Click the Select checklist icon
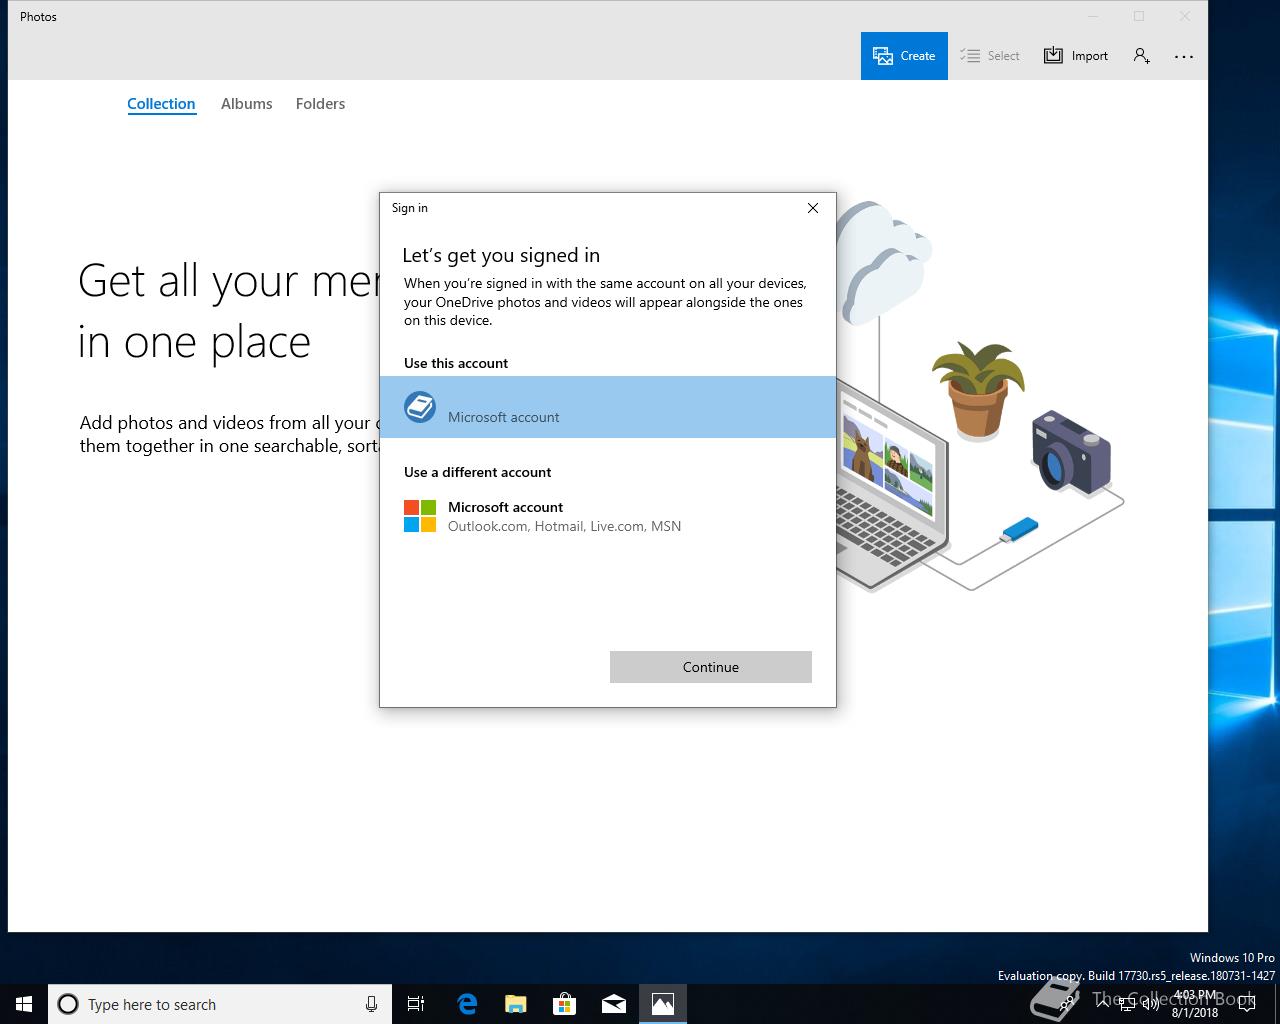 [x=970, y=56]
